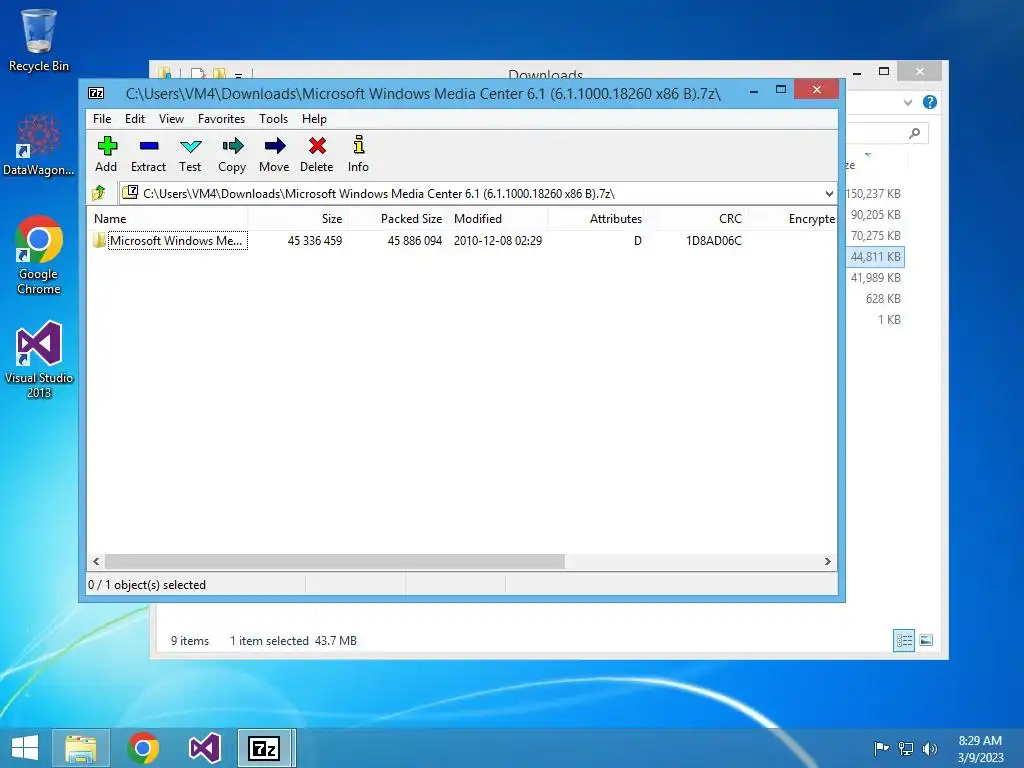Select the DataWagon desktop shortcut
The width and height of the screenshot is (1024, 768).
[39, 145]
